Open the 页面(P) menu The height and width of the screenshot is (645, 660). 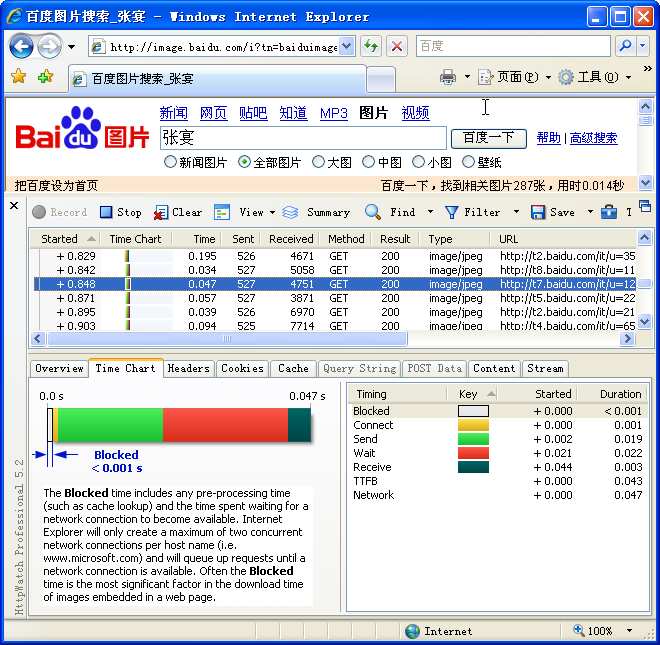pos(514,77)
